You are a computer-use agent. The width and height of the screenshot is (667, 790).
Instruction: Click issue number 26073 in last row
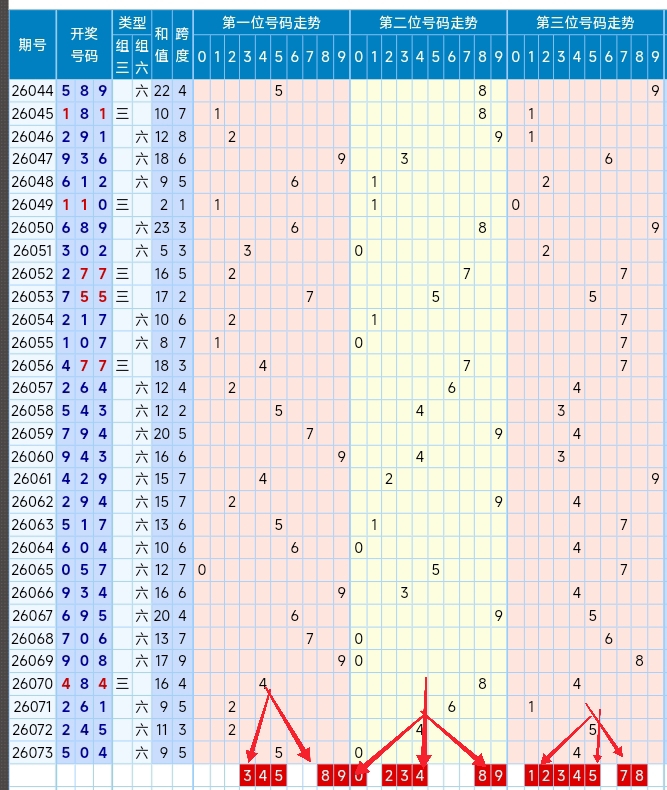[32, 752]
